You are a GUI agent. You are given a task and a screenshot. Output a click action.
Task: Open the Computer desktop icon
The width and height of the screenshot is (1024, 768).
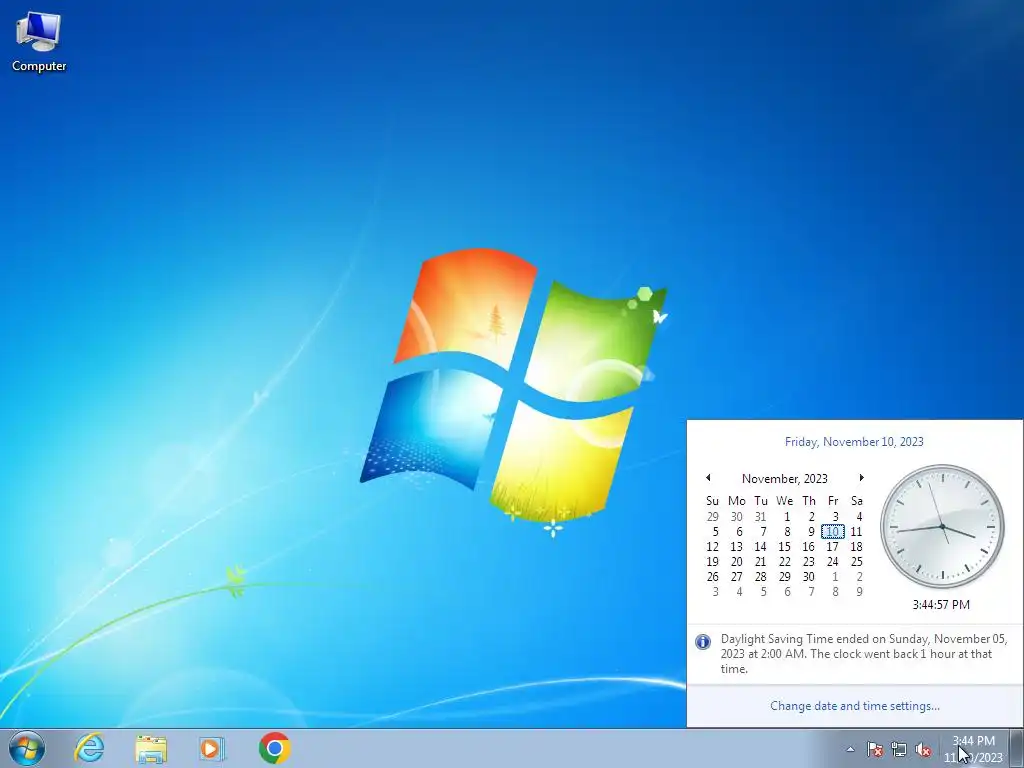[x=39, y=42]
